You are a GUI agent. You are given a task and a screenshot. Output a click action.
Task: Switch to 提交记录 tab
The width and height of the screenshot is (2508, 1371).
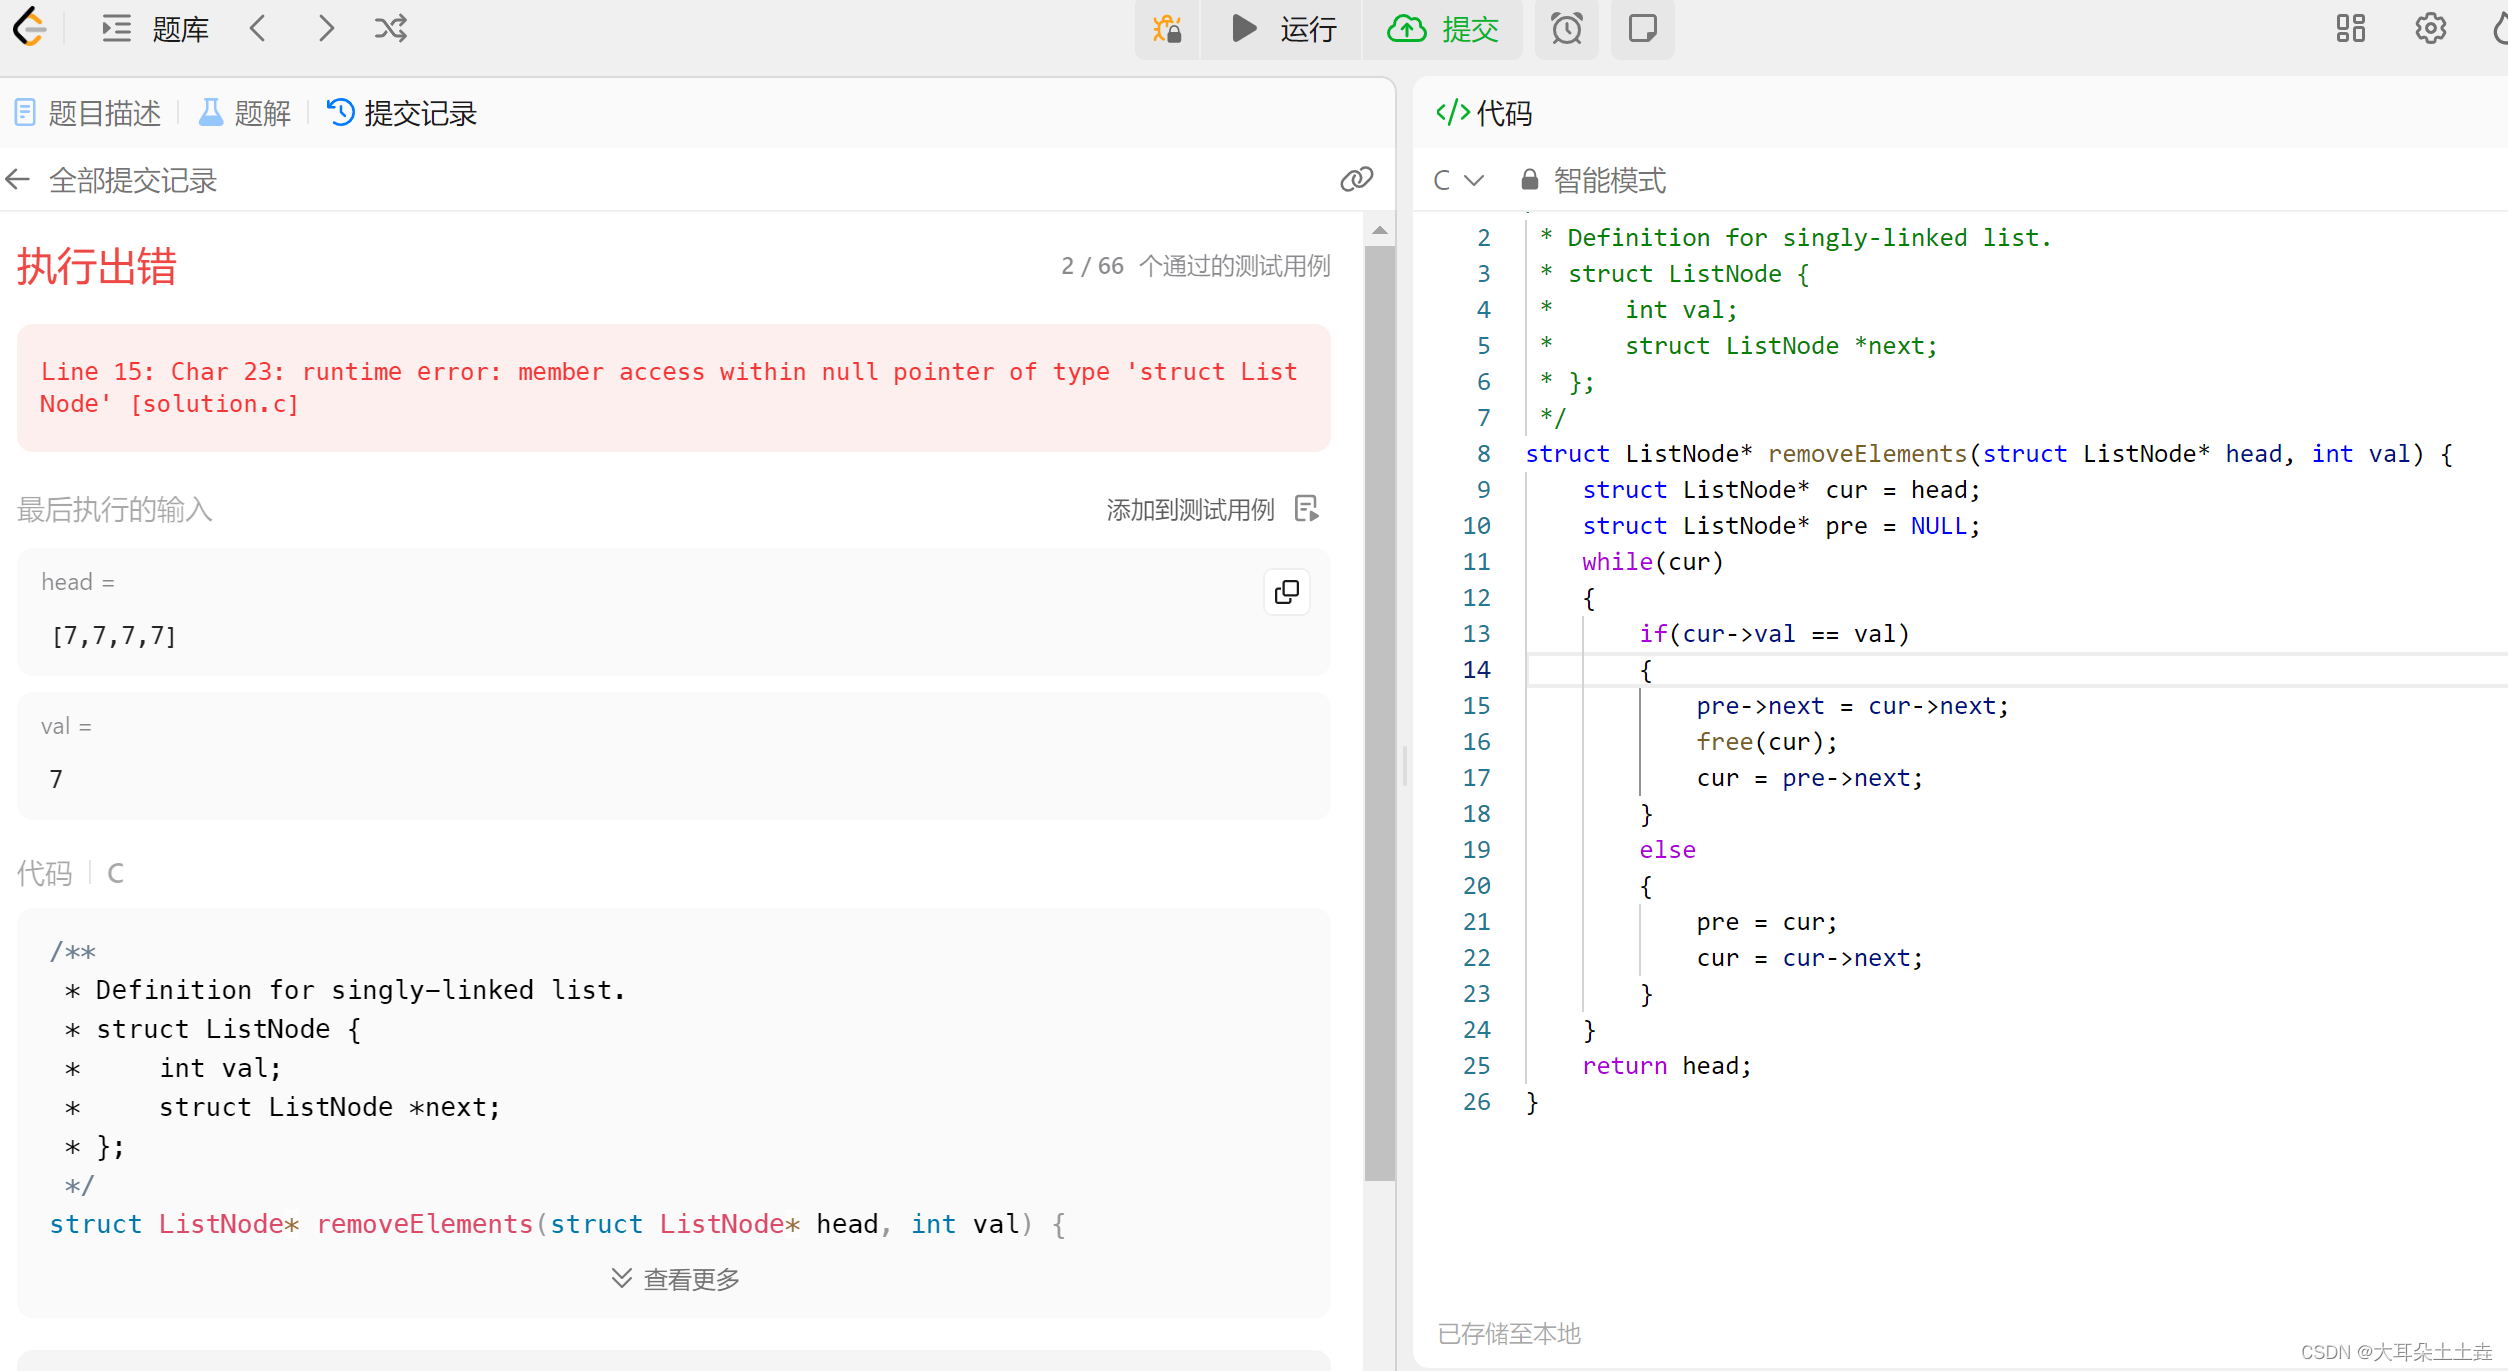click(x=402, y=113)
